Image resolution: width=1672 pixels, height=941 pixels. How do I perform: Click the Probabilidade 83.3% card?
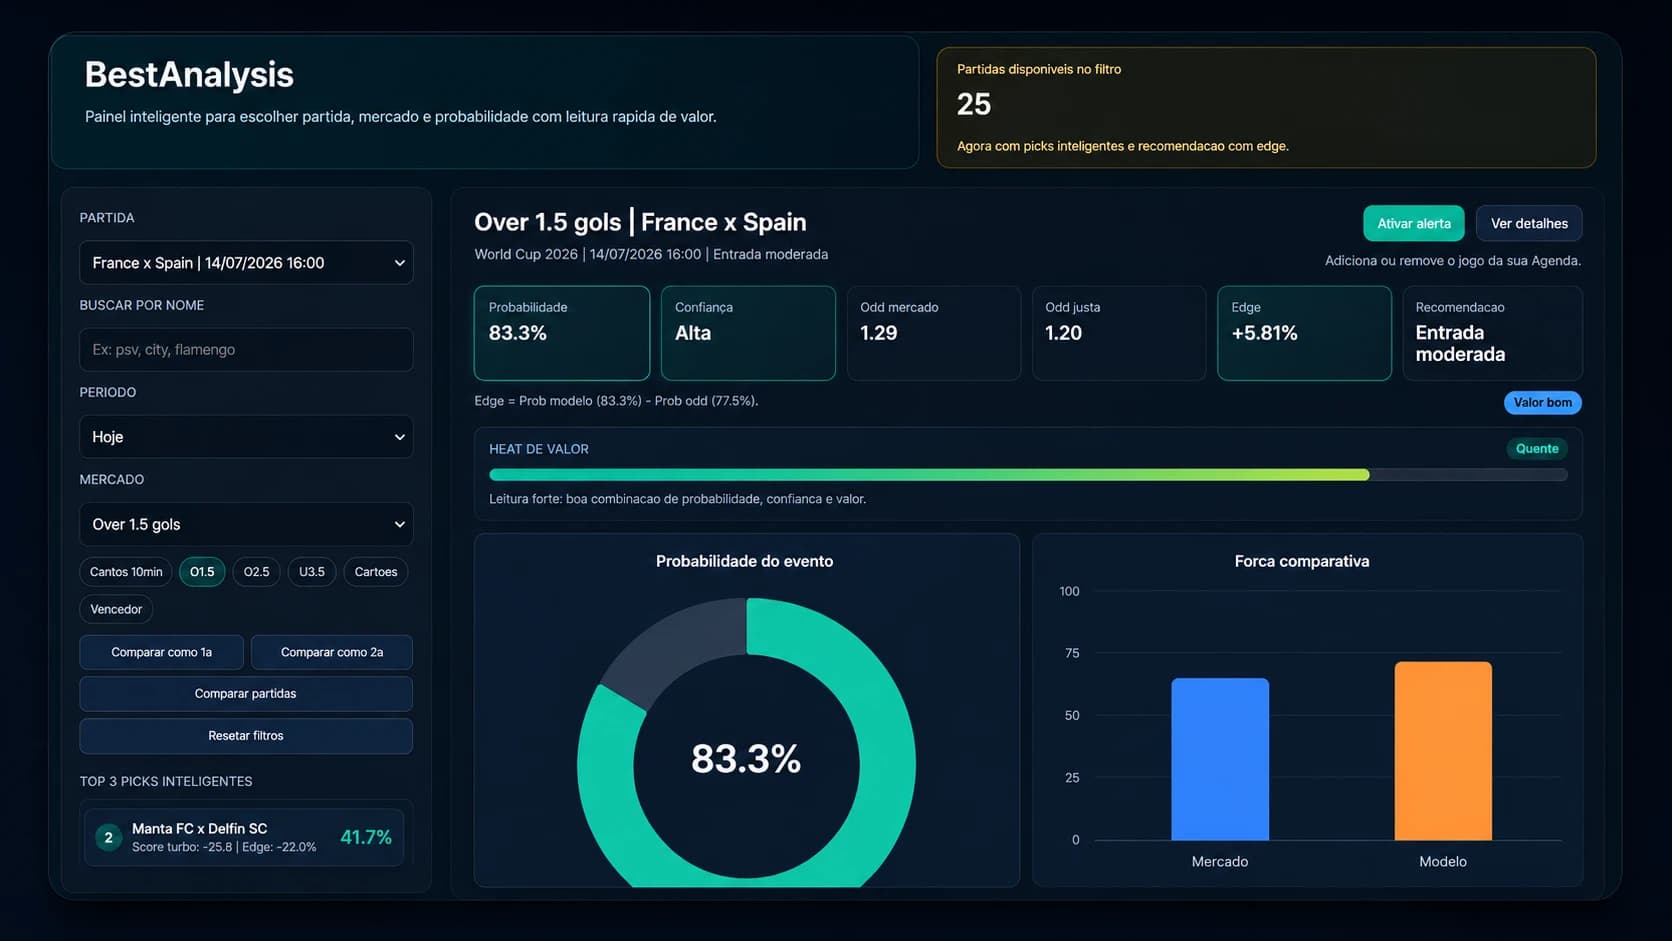562,333
